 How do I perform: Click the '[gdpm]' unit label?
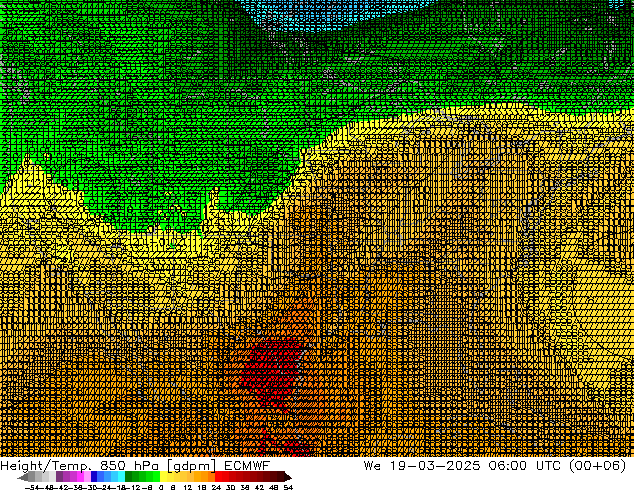tap(192, 466)
